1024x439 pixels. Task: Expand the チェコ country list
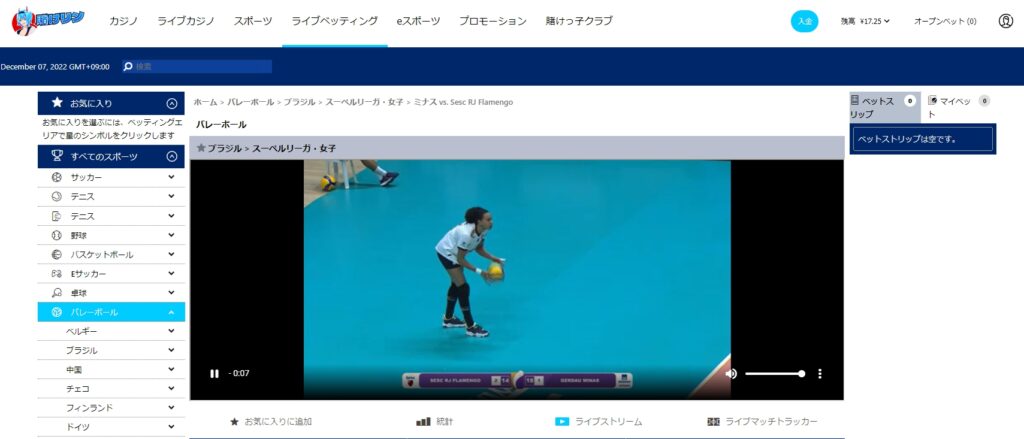[171, 388]
